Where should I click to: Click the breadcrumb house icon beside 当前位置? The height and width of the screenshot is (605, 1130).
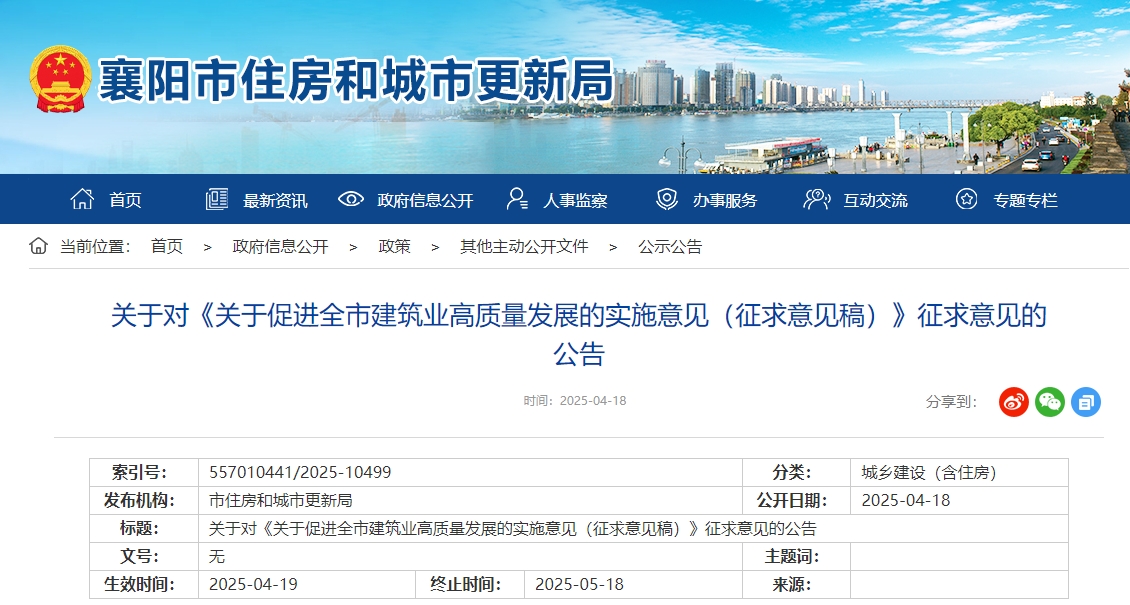pyautogui.click(x=39, y=246)
